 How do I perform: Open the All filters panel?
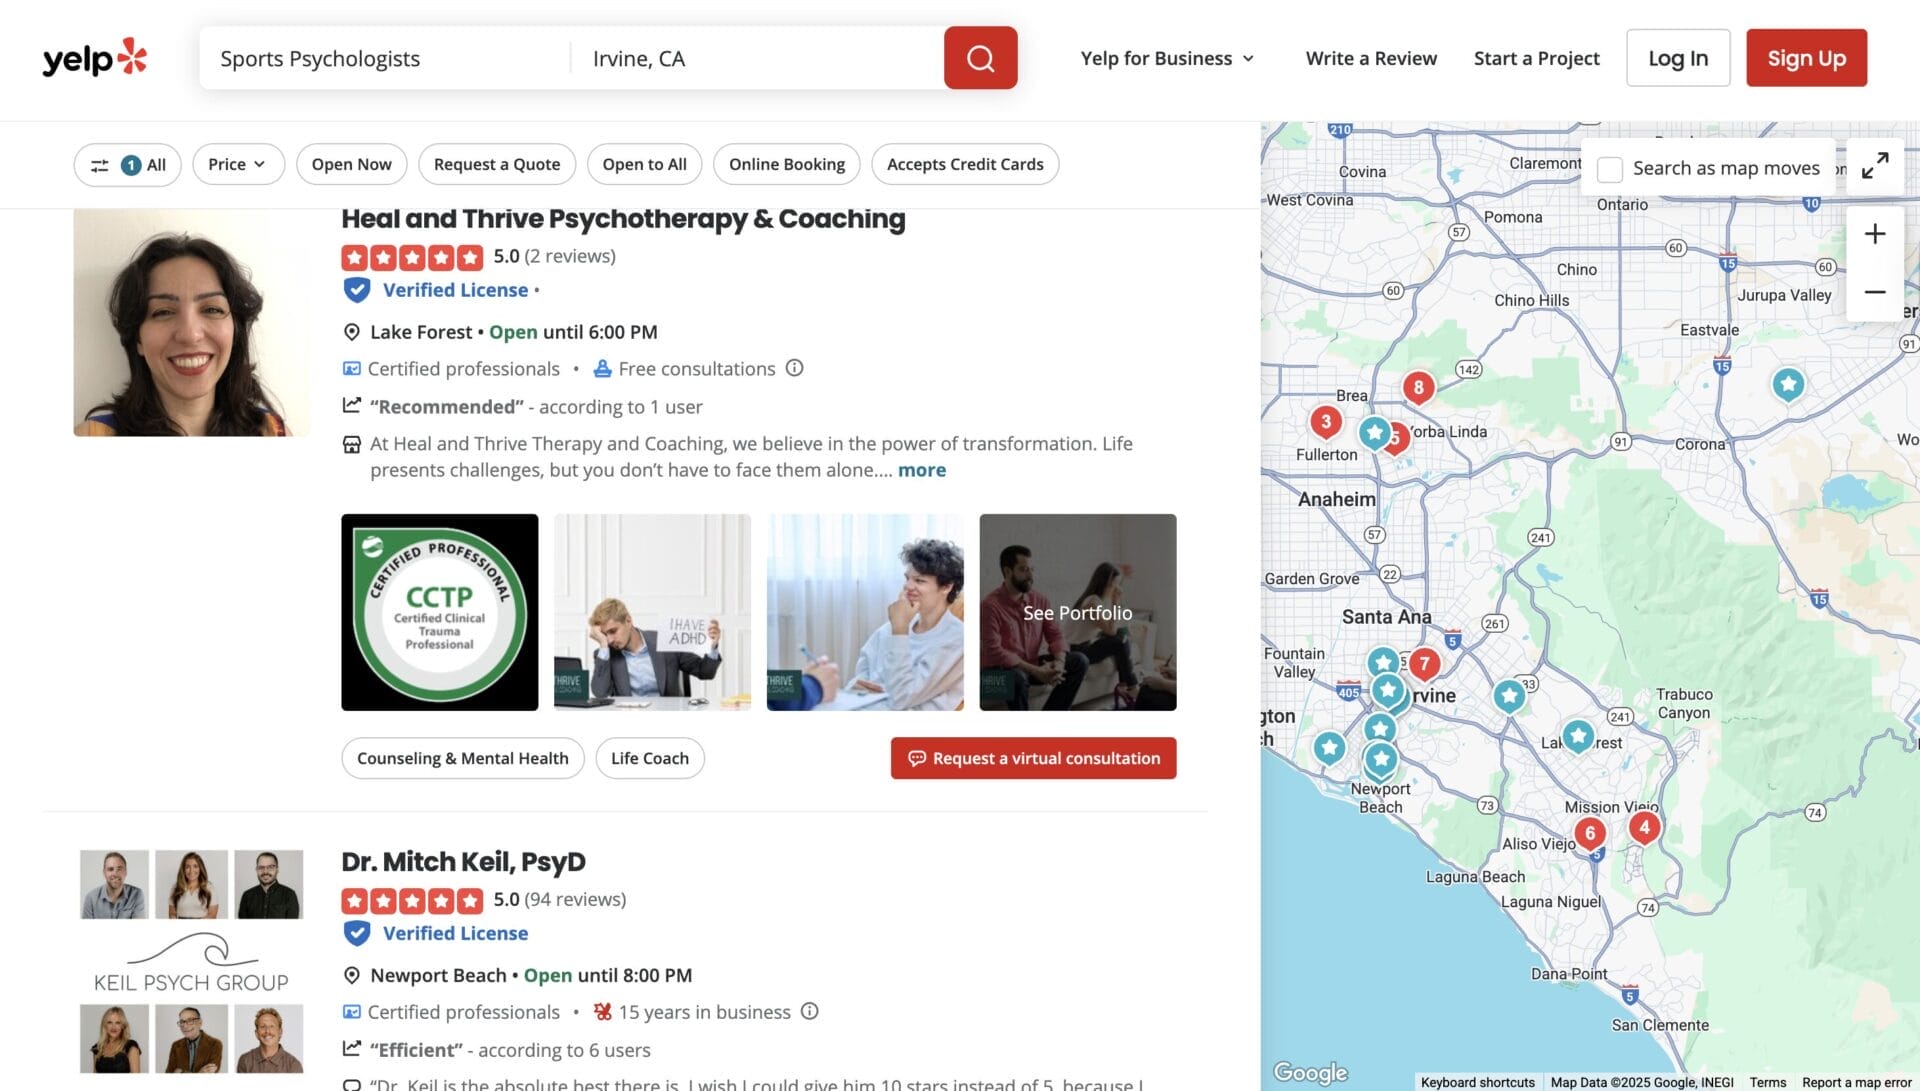128,164
